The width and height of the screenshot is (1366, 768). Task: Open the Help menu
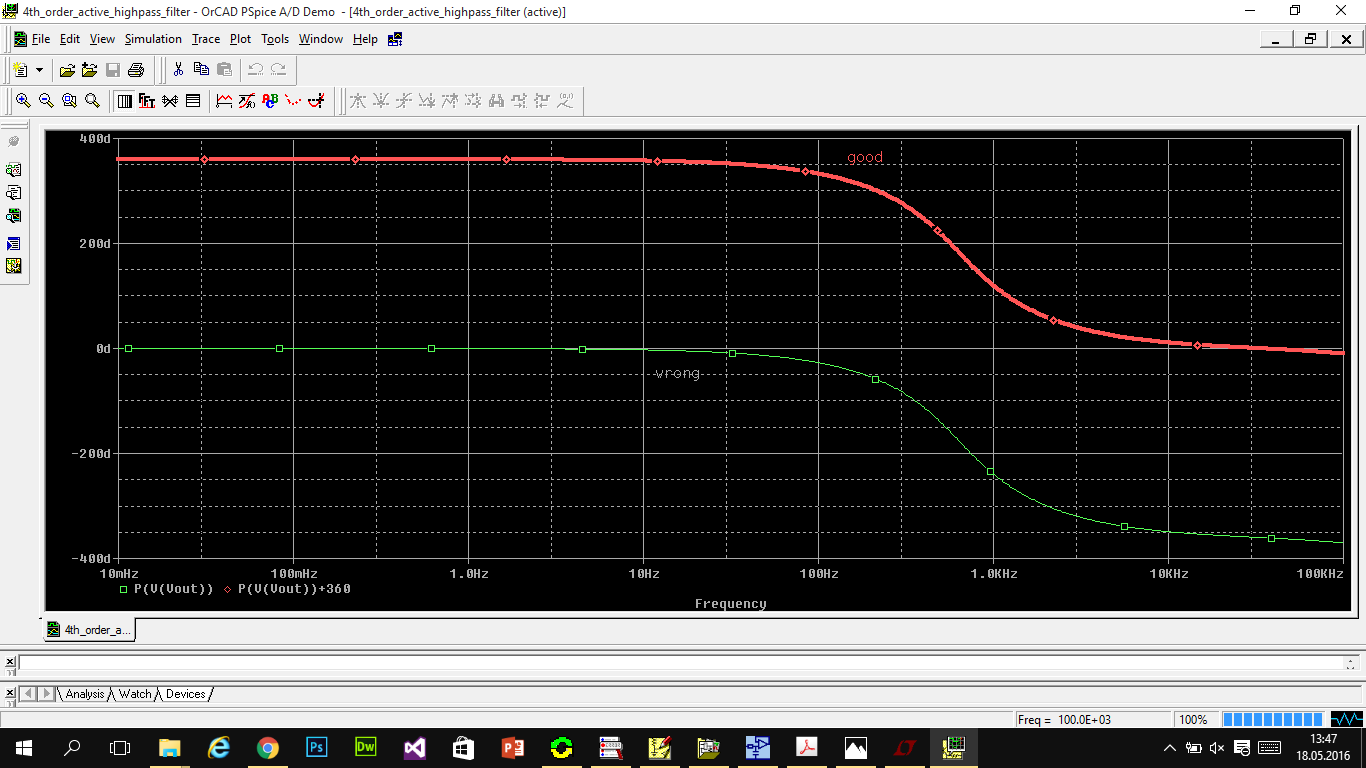[x=365, y=39]
